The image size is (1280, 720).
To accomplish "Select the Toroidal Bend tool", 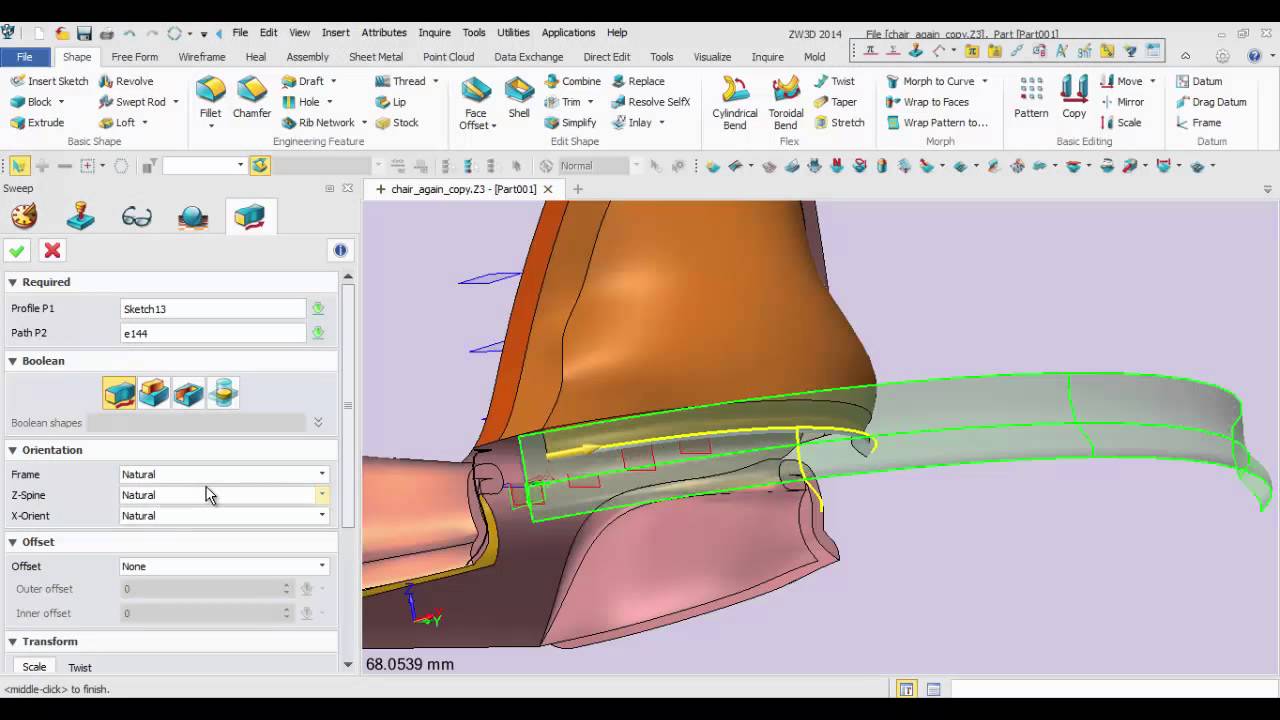I will [x=786, y=102].
